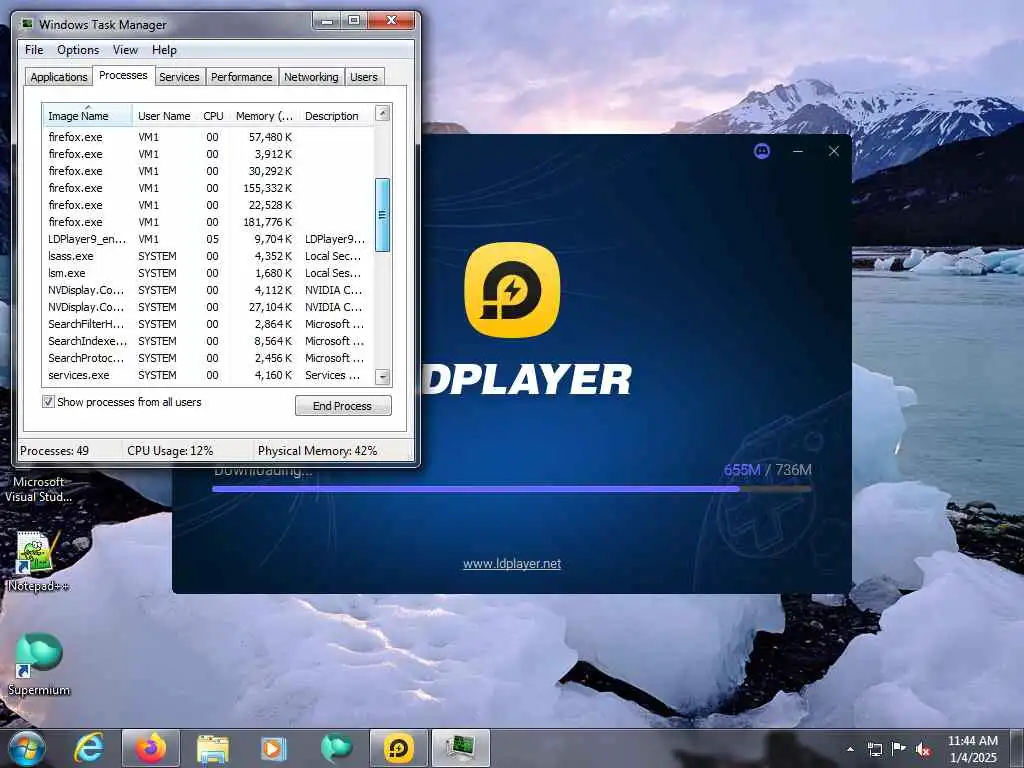Select firefox.exe row using 57,480 K
The image size is (1024, 768).
[x=208, y=137]
